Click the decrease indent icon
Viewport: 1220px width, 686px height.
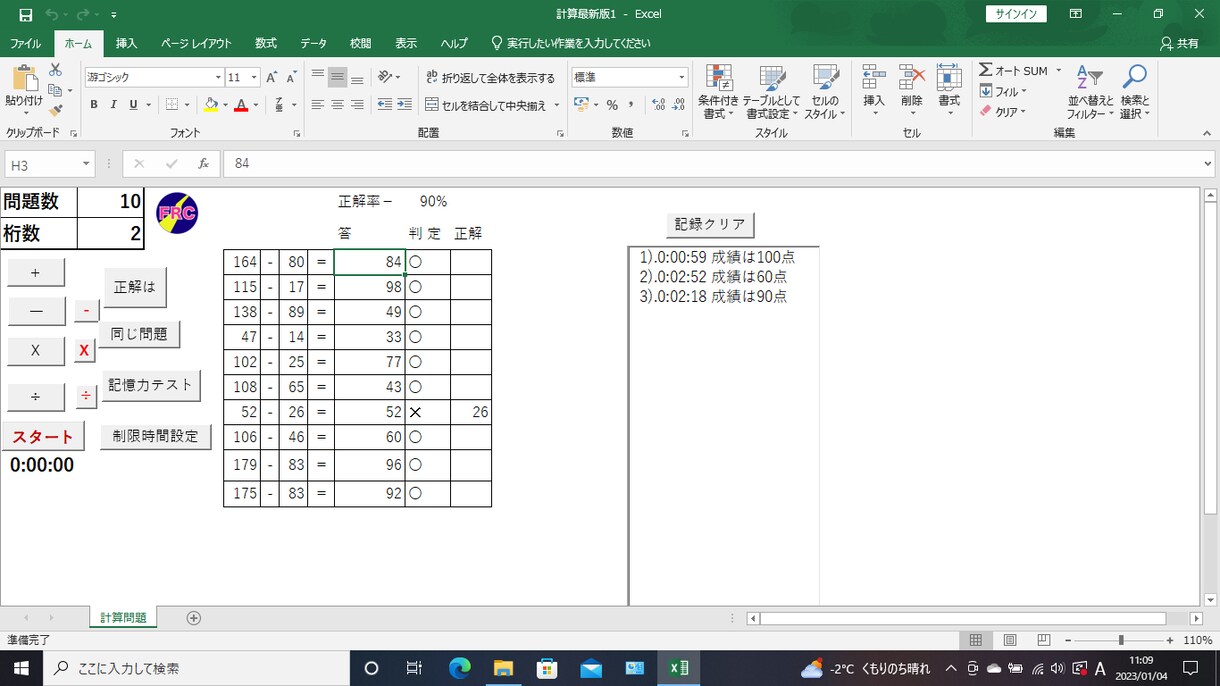pyautogui.click(x=385, y=105)
